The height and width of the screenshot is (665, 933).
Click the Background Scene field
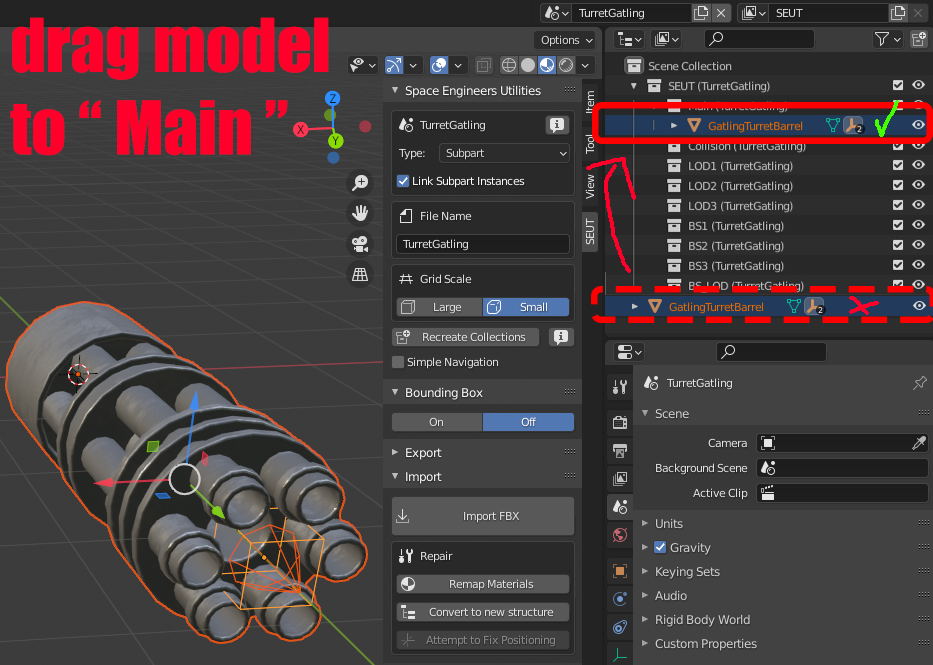[842, 468]
